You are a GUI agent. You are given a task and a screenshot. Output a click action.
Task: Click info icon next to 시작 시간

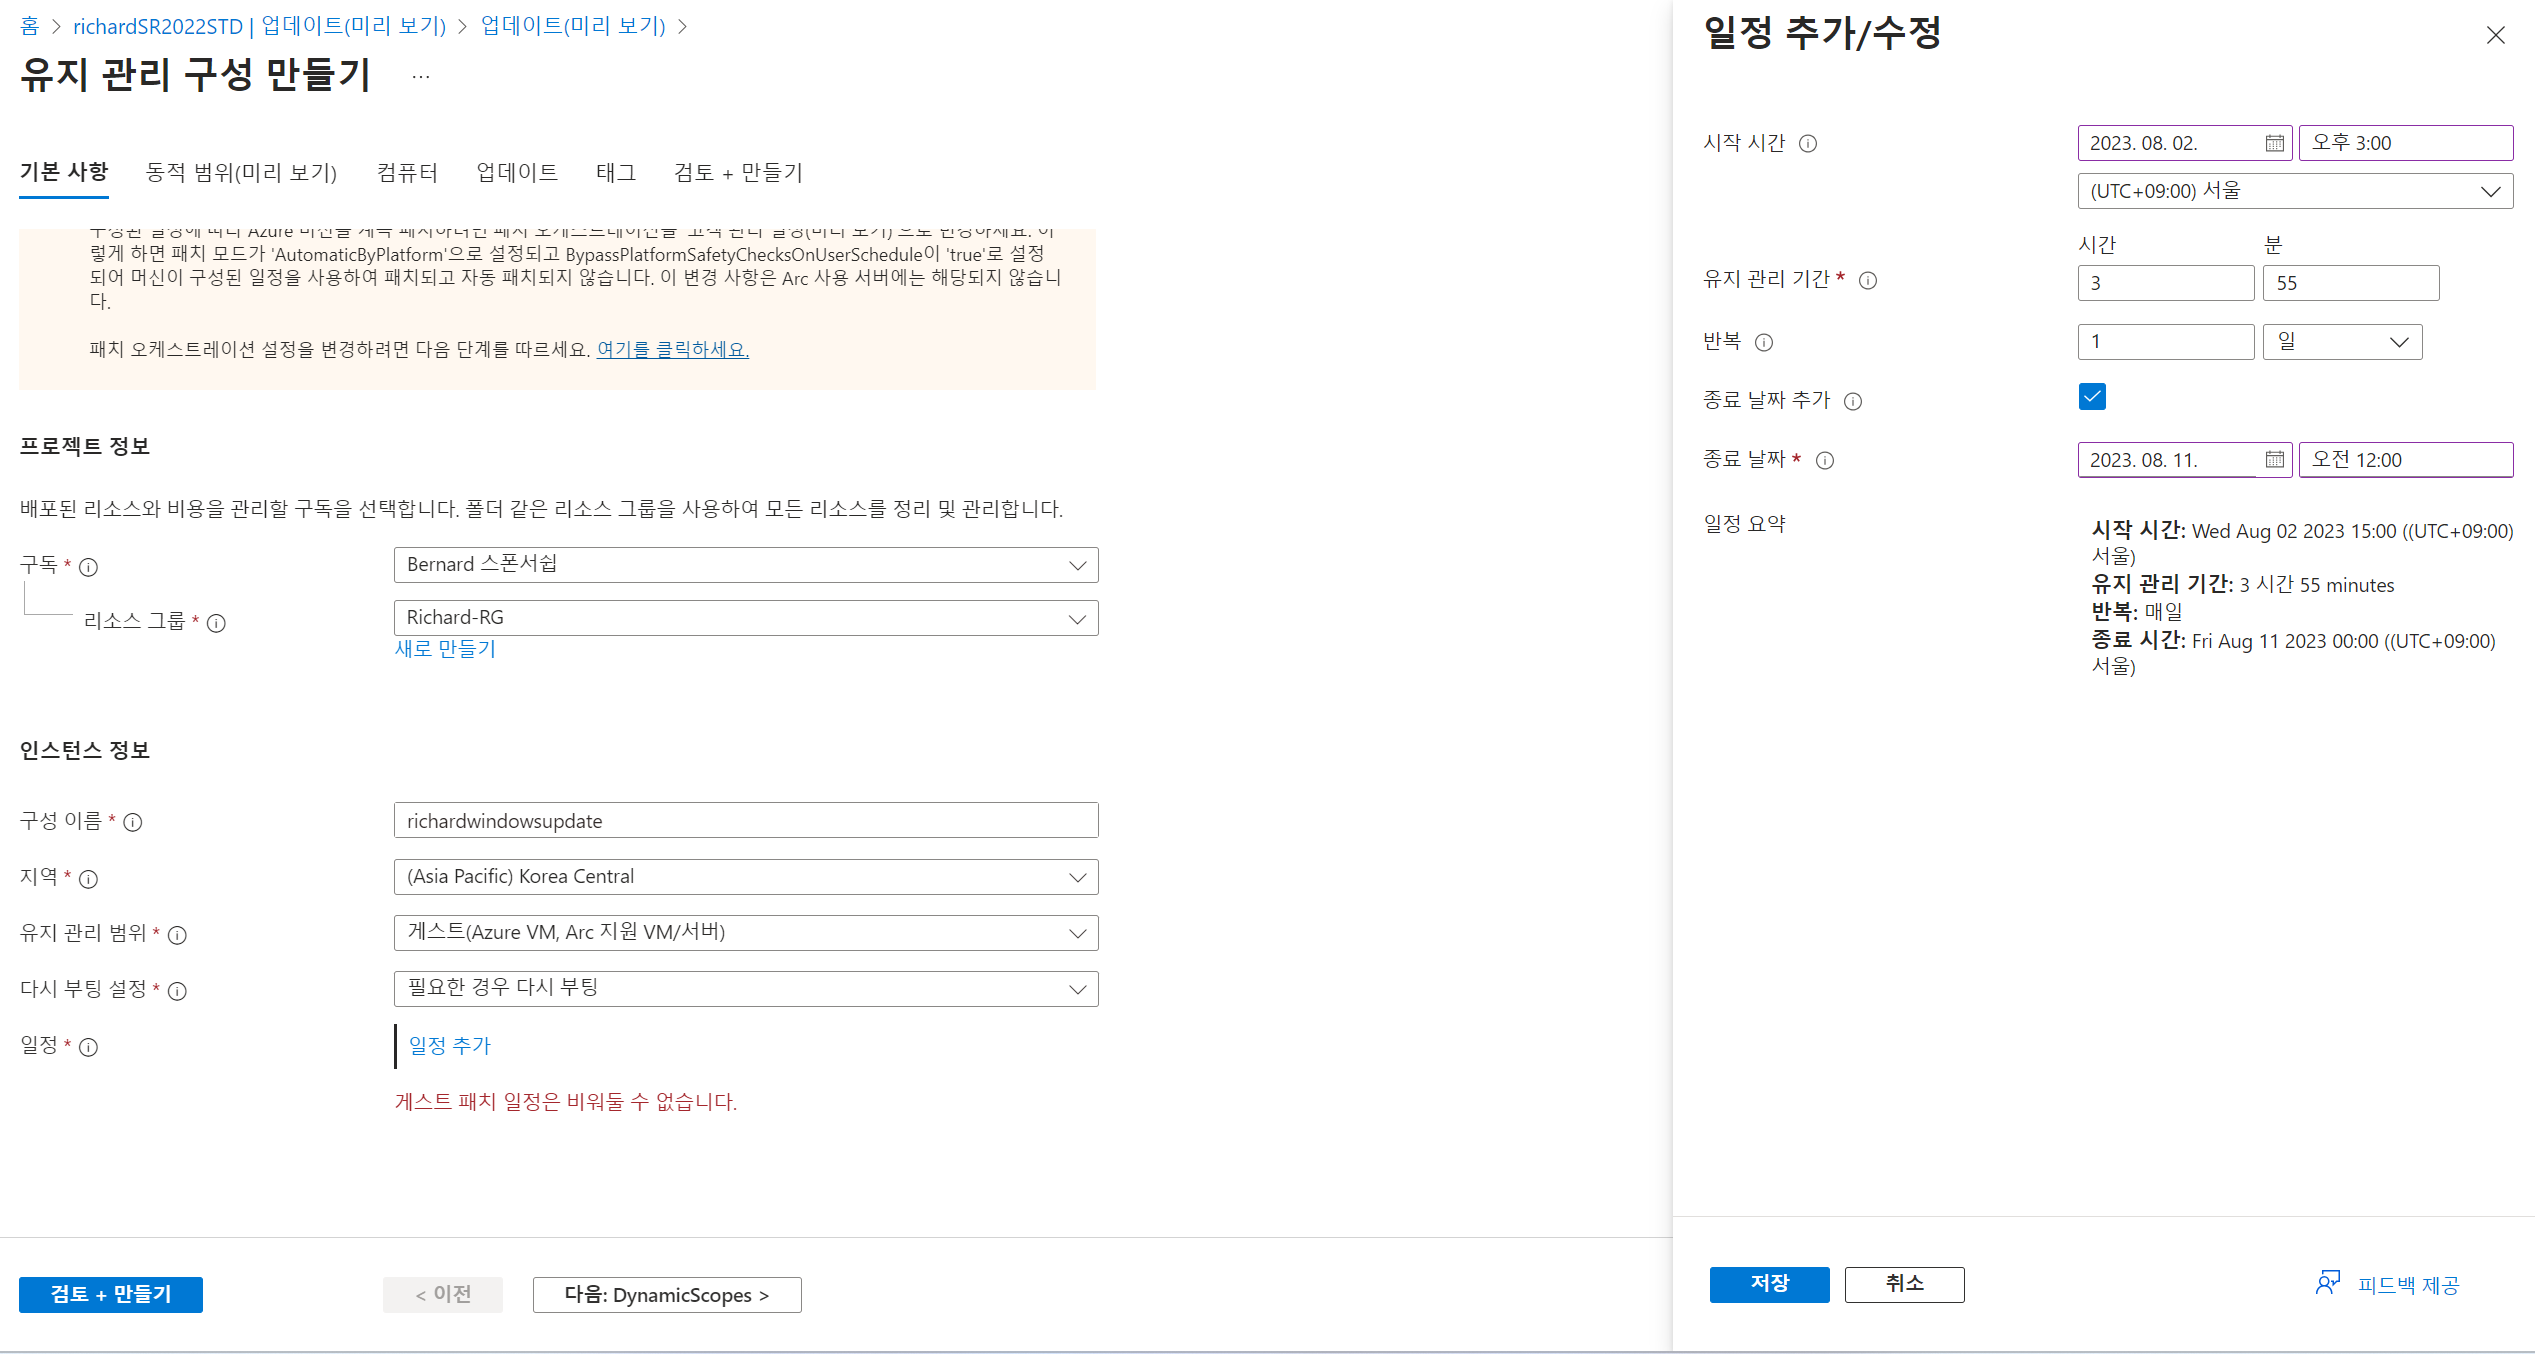pyautogui.click(x=1808, y=144)
